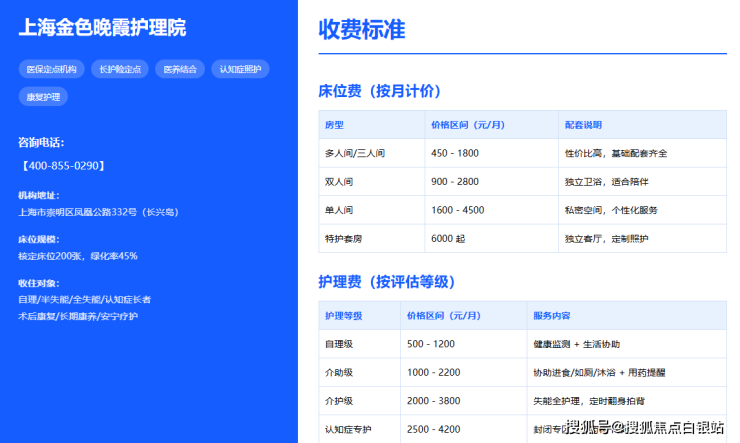Click the 康复护理 tag

click(x=43, y=97)
